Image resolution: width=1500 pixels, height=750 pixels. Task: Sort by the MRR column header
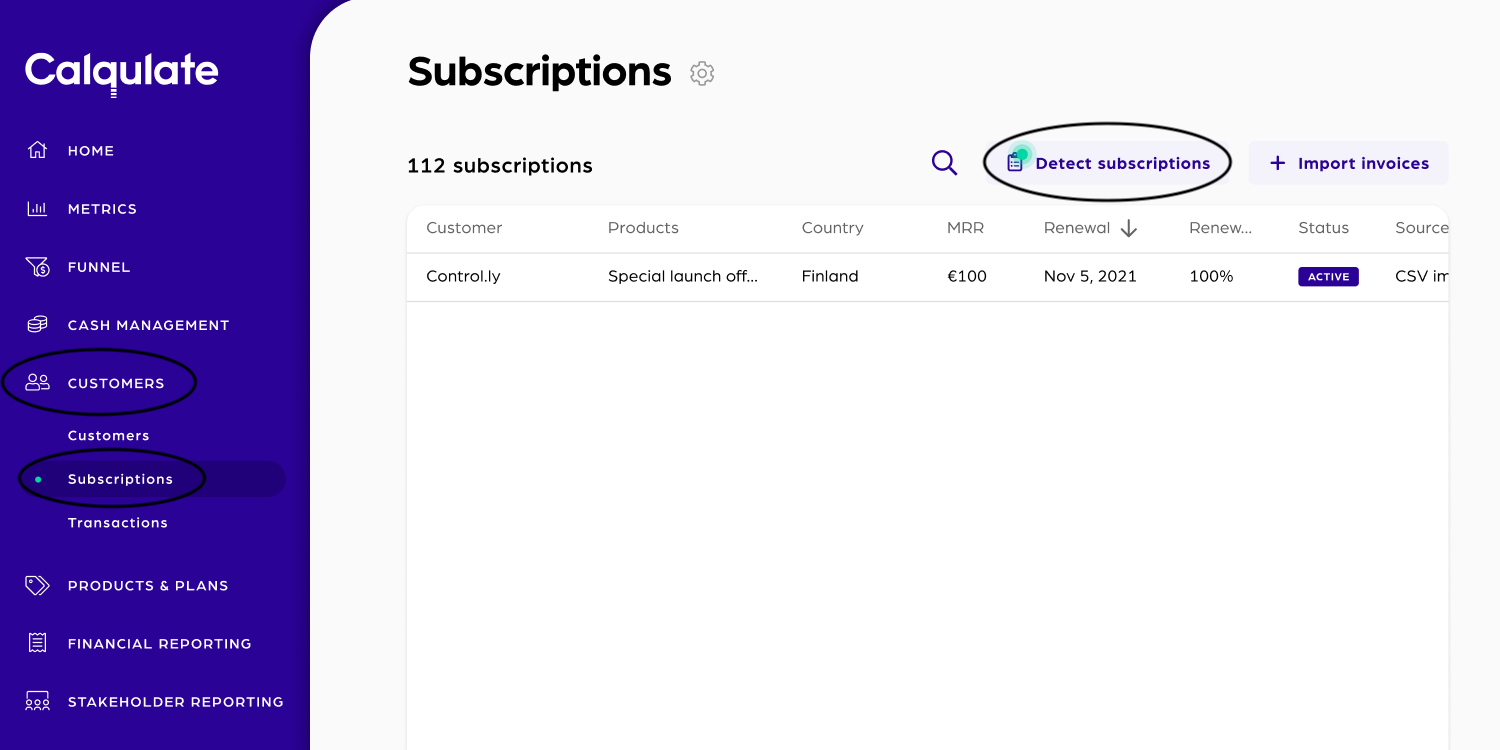pos(965,228)
